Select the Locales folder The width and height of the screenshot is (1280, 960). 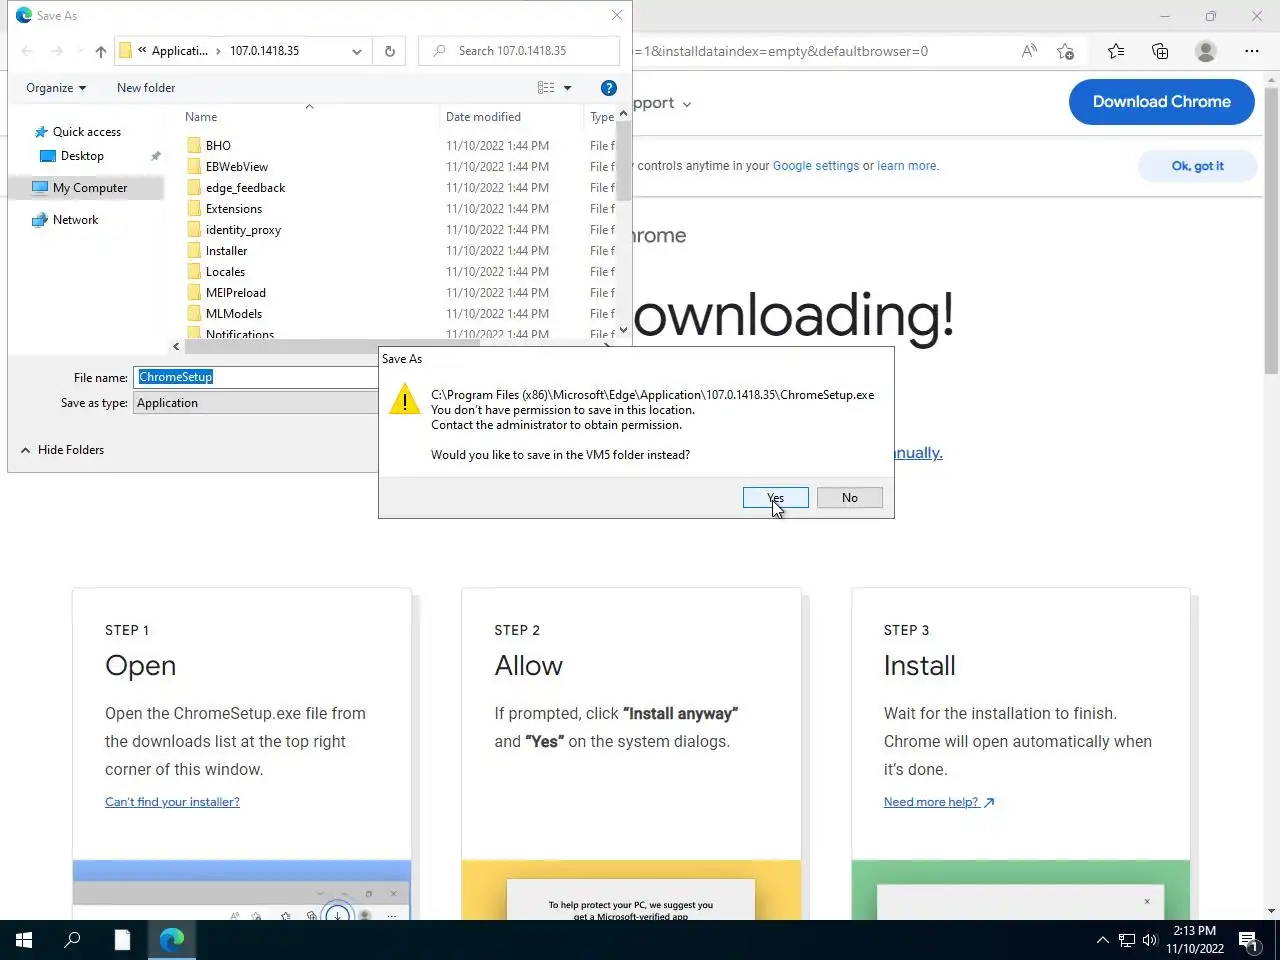225,272
